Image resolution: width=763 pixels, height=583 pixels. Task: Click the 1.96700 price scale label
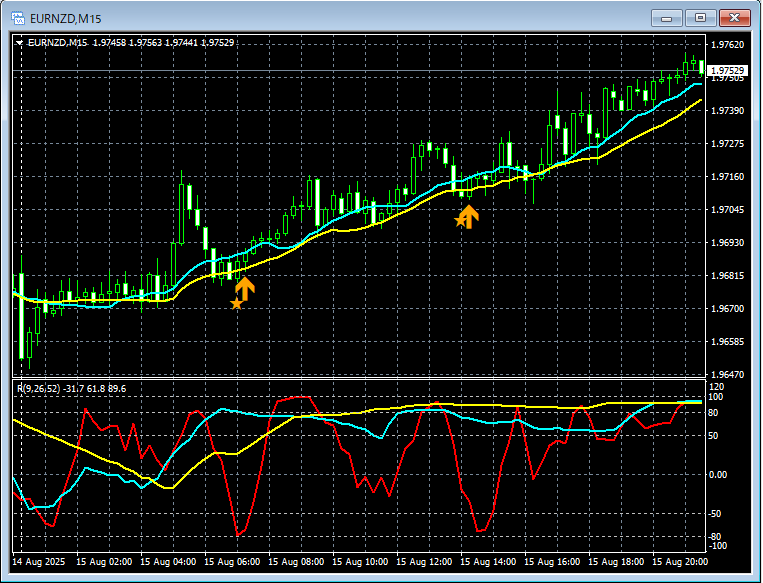[x=727, y=309]
